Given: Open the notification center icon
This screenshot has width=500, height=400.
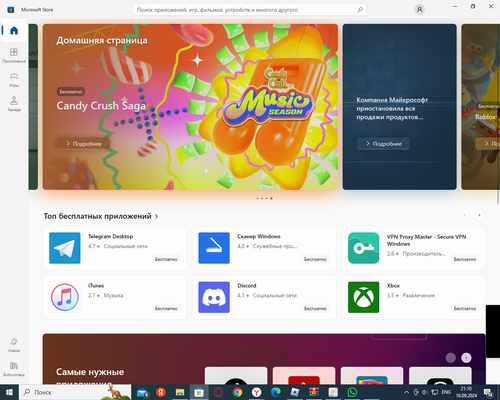Looking at the screenshot, I should point(488,392).
